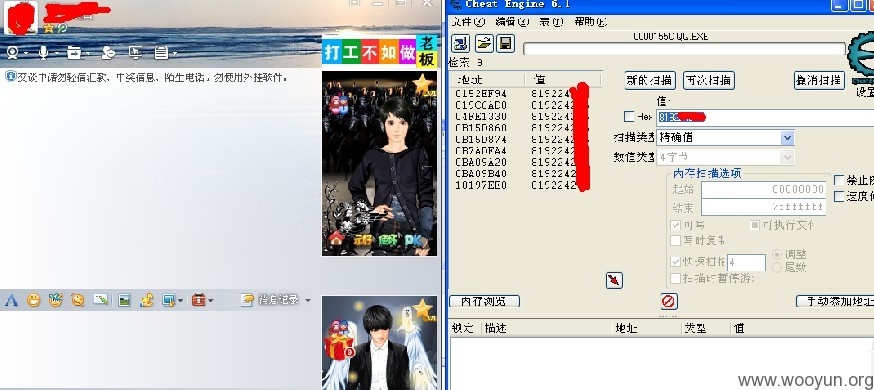Click the home icon on upper QQ show avatar
874x390 pixels.
336,239
